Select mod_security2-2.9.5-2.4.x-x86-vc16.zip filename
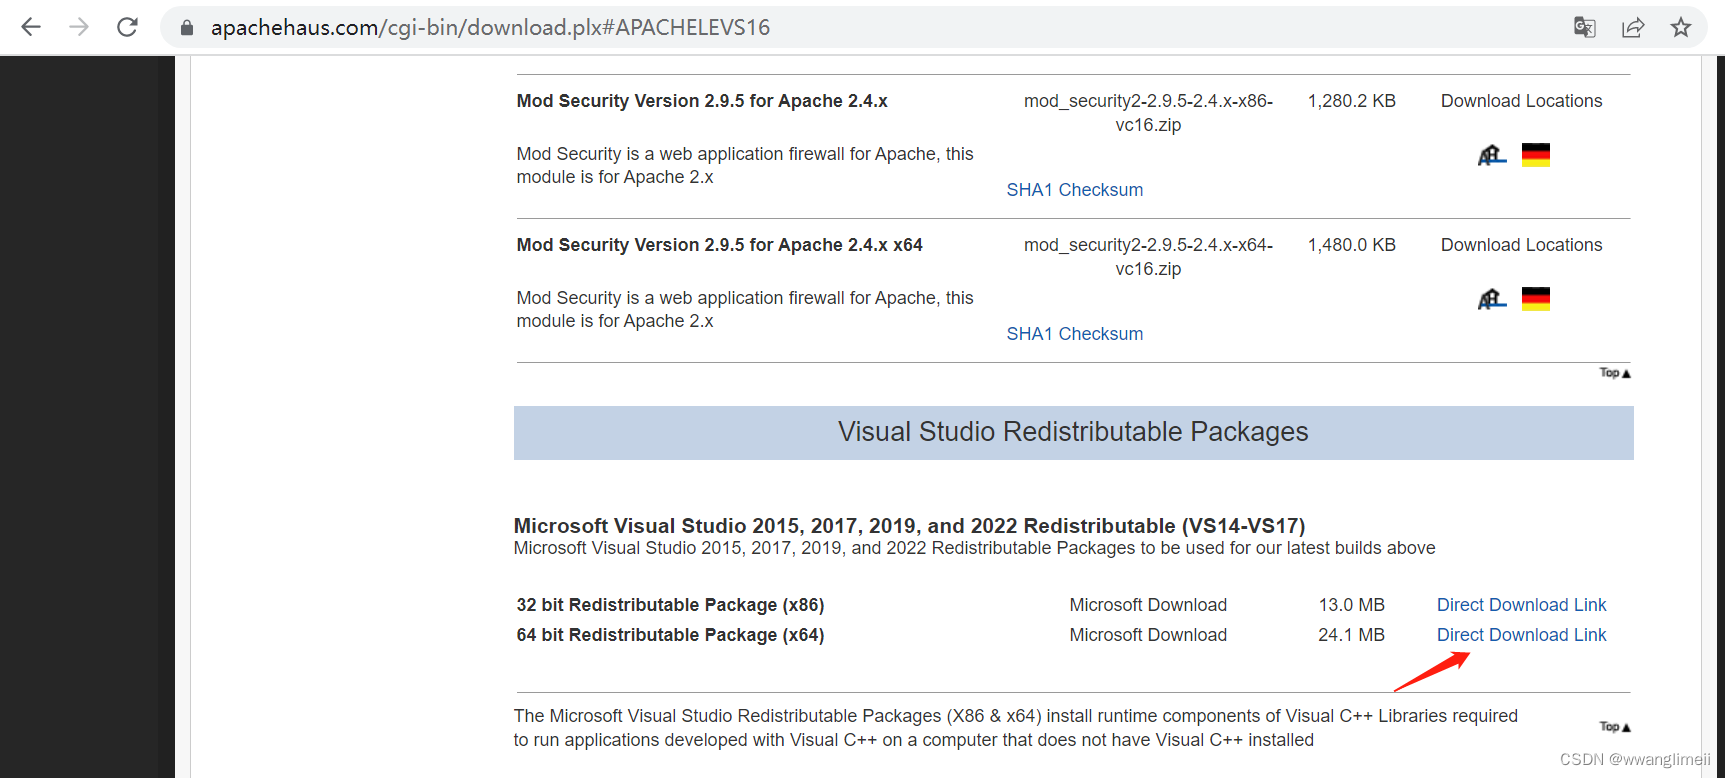 (1148, 113)
